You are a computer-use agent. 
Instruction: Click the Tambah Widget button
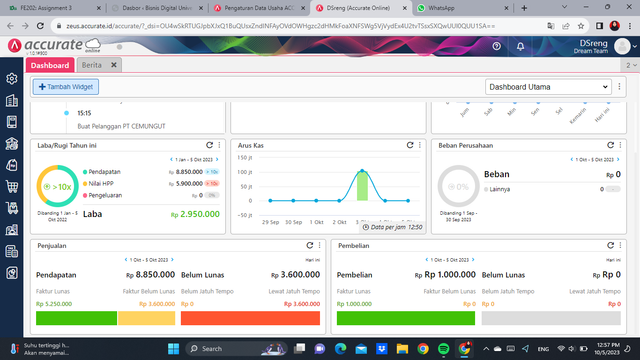pyautogui.click(x=66, y=87)
